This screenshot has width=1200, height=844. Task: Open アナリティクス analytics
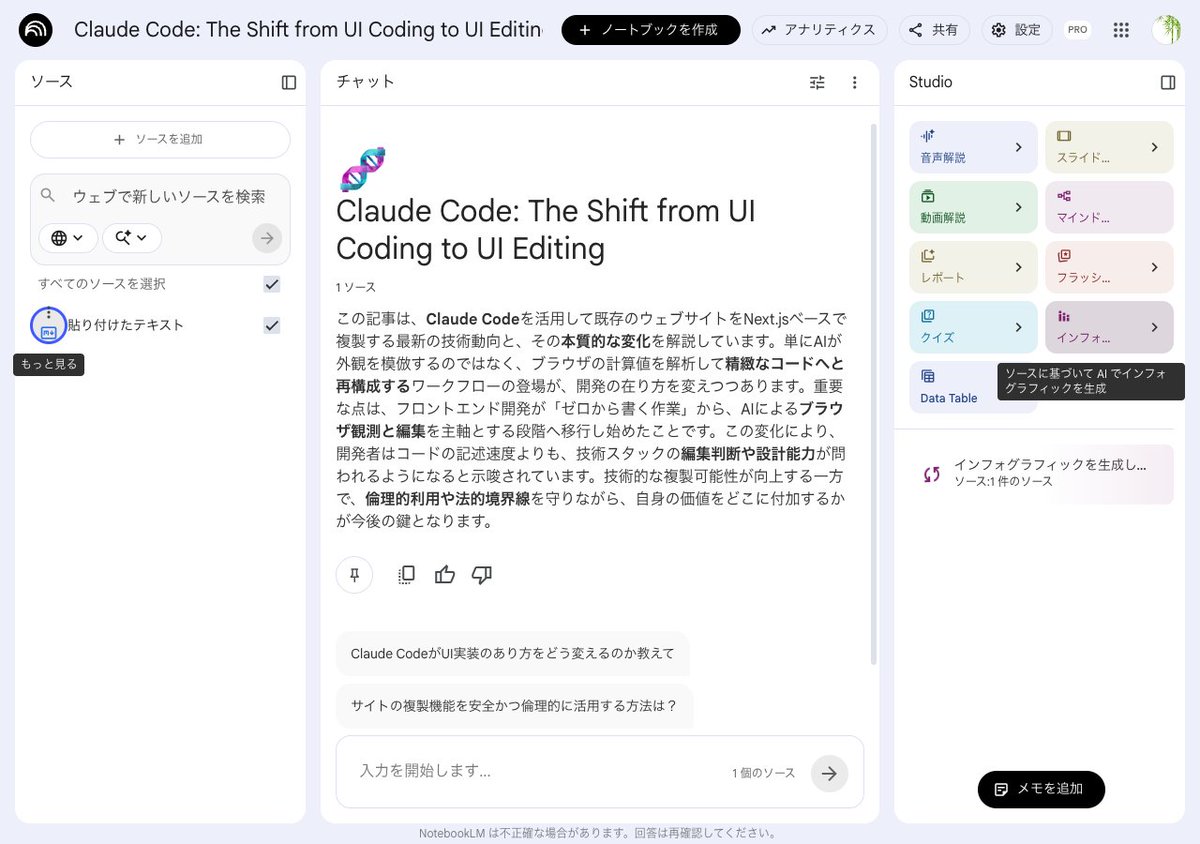point(820,30)
